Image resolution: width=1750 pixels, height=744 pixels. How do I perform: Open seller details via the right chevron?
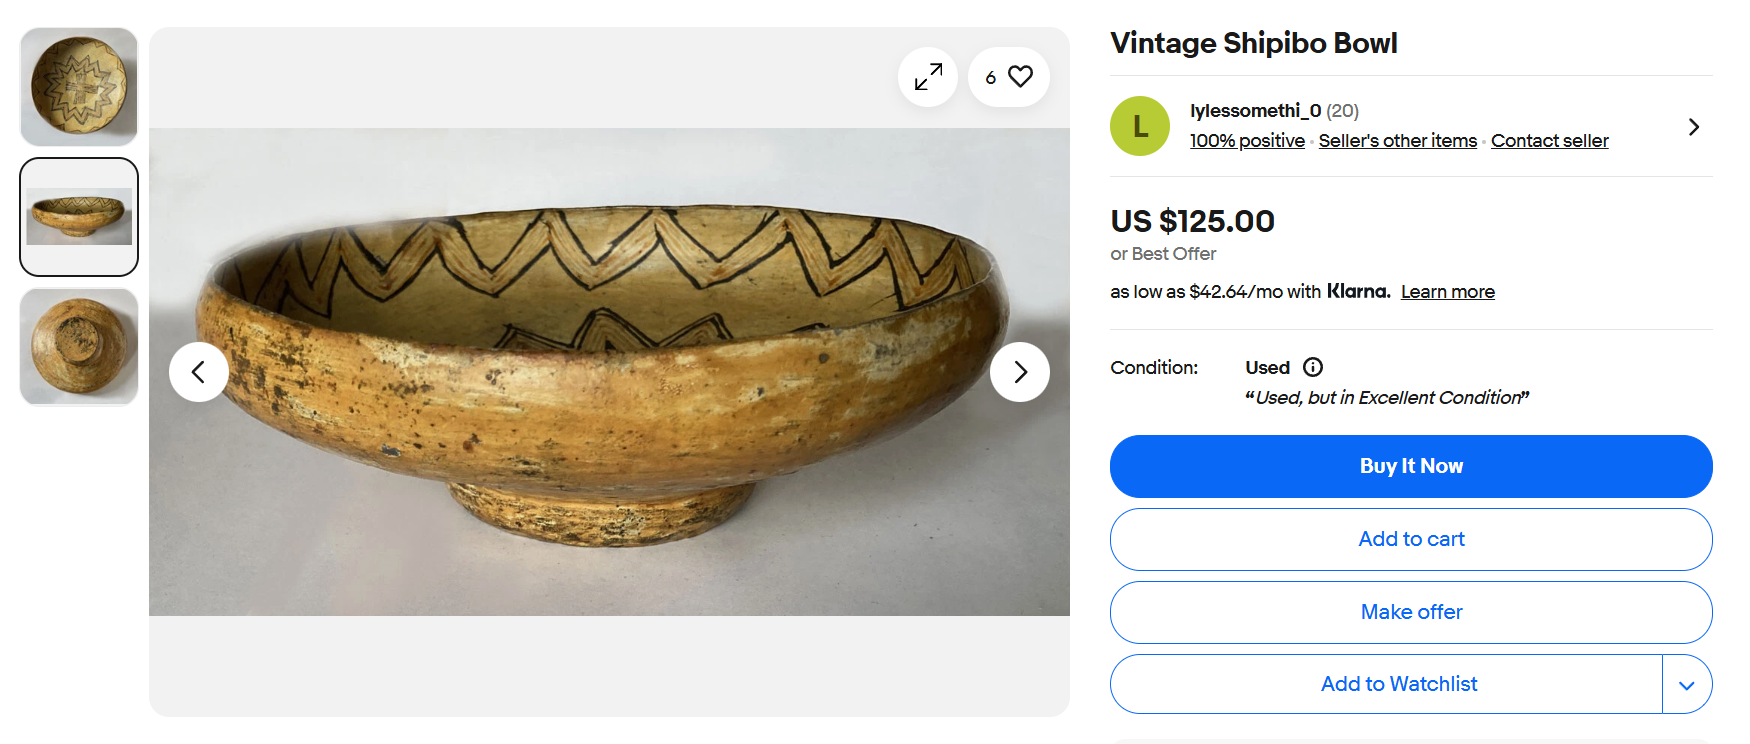1693,127
